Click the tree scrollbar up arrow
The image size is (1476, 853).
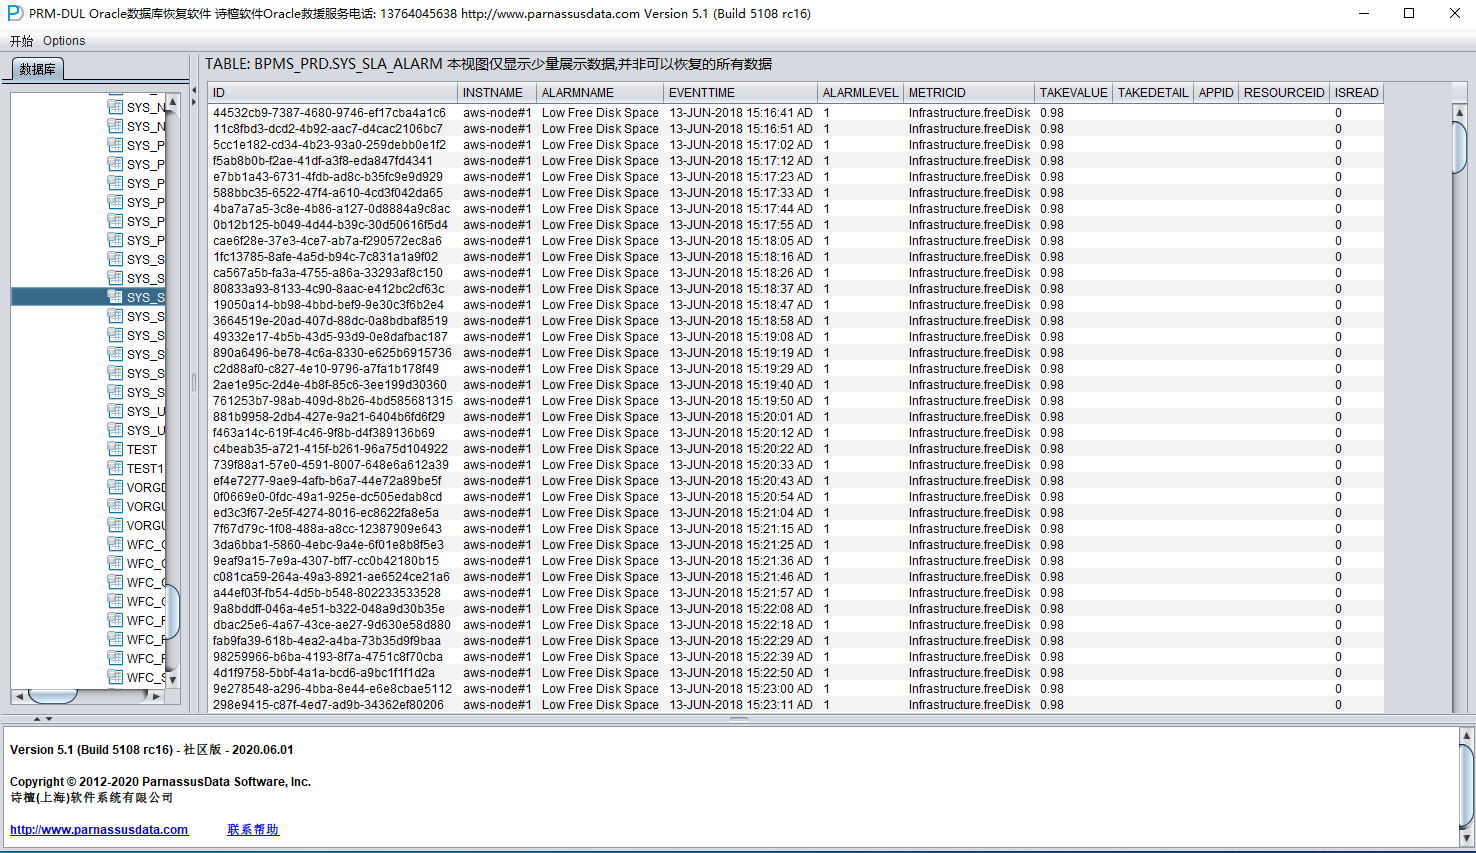coord(172,101)
